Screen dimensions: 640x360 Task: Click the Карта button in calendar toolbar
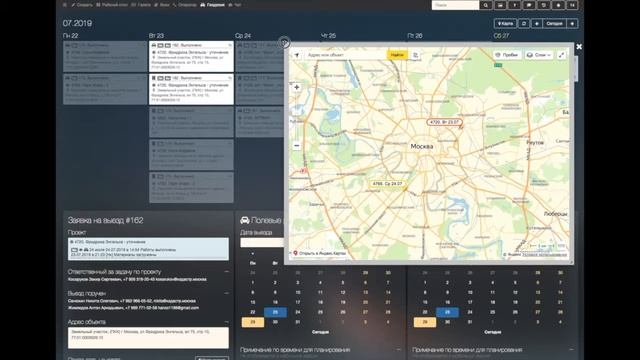coord(505,24)
